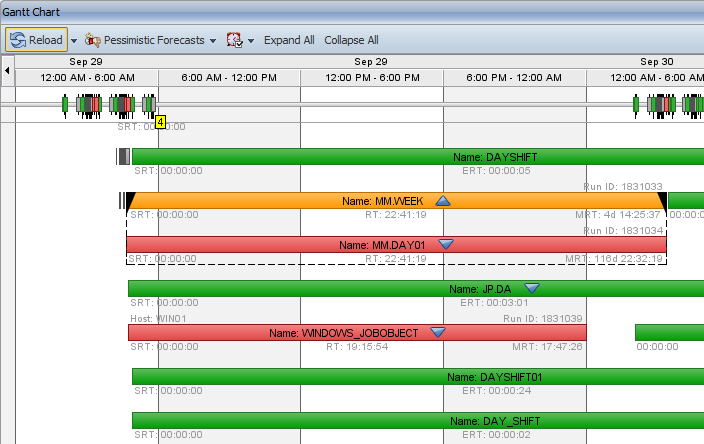The width and height of the screenshot is (704, 444).
Task: Select the green DAYSHIFT01 task bar
Action: 418,377
